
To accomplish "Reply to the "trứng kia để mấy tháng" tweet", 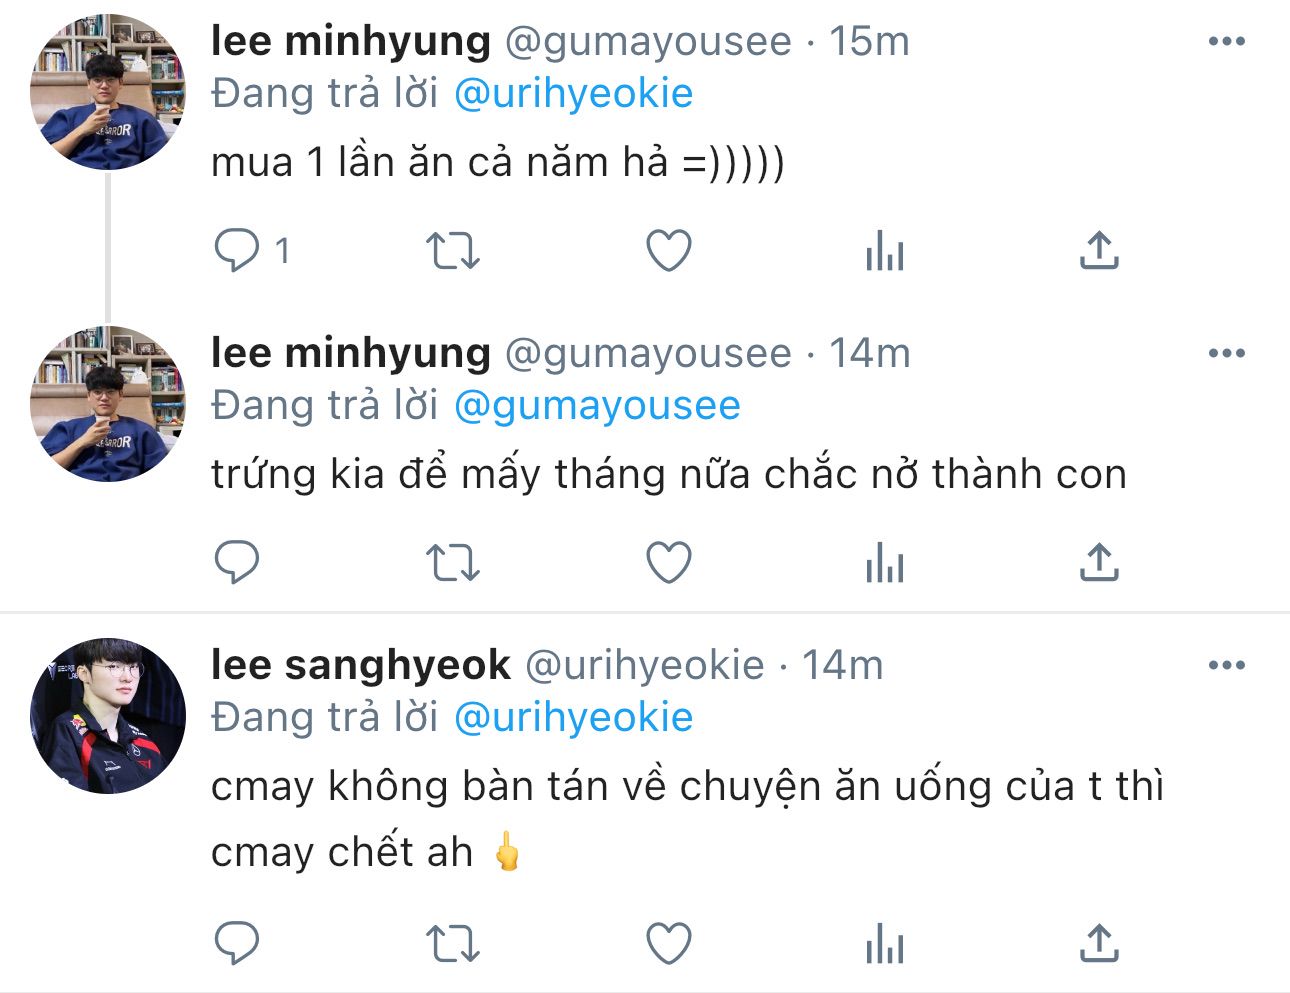I will [237, 563].
